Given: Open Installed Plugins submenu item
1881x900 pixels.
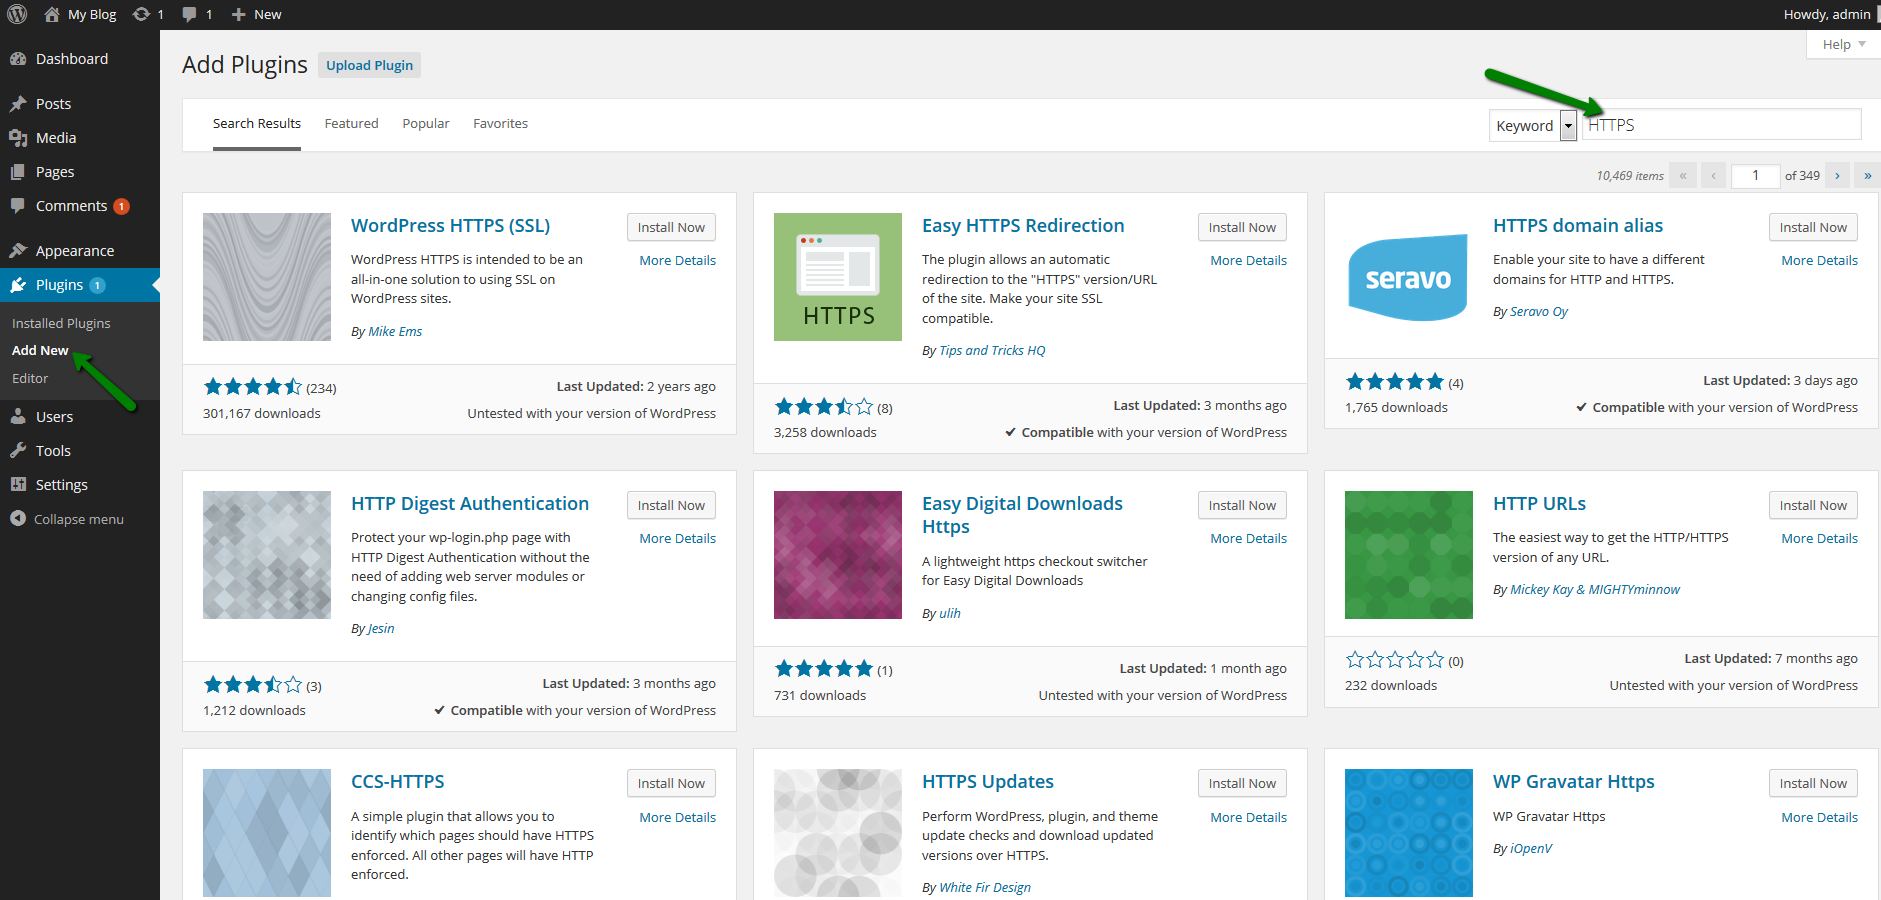Looking at the screenshot, I should coord(61,323).
